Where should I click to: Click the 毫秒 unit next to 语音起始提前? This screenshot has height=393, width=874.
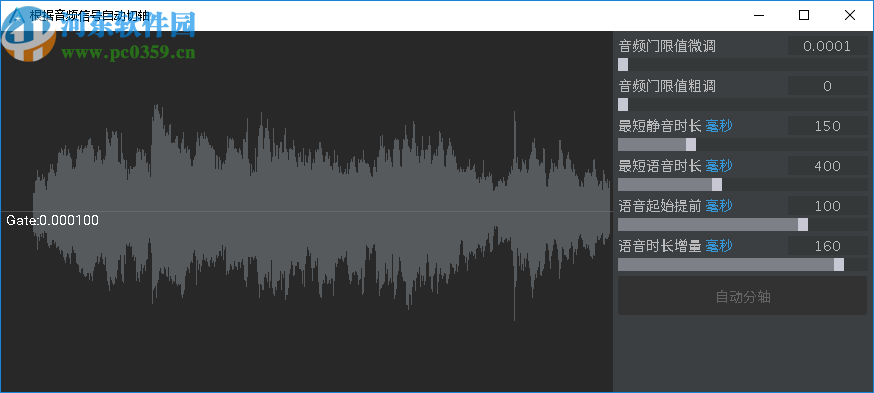[x=719, y=206]
